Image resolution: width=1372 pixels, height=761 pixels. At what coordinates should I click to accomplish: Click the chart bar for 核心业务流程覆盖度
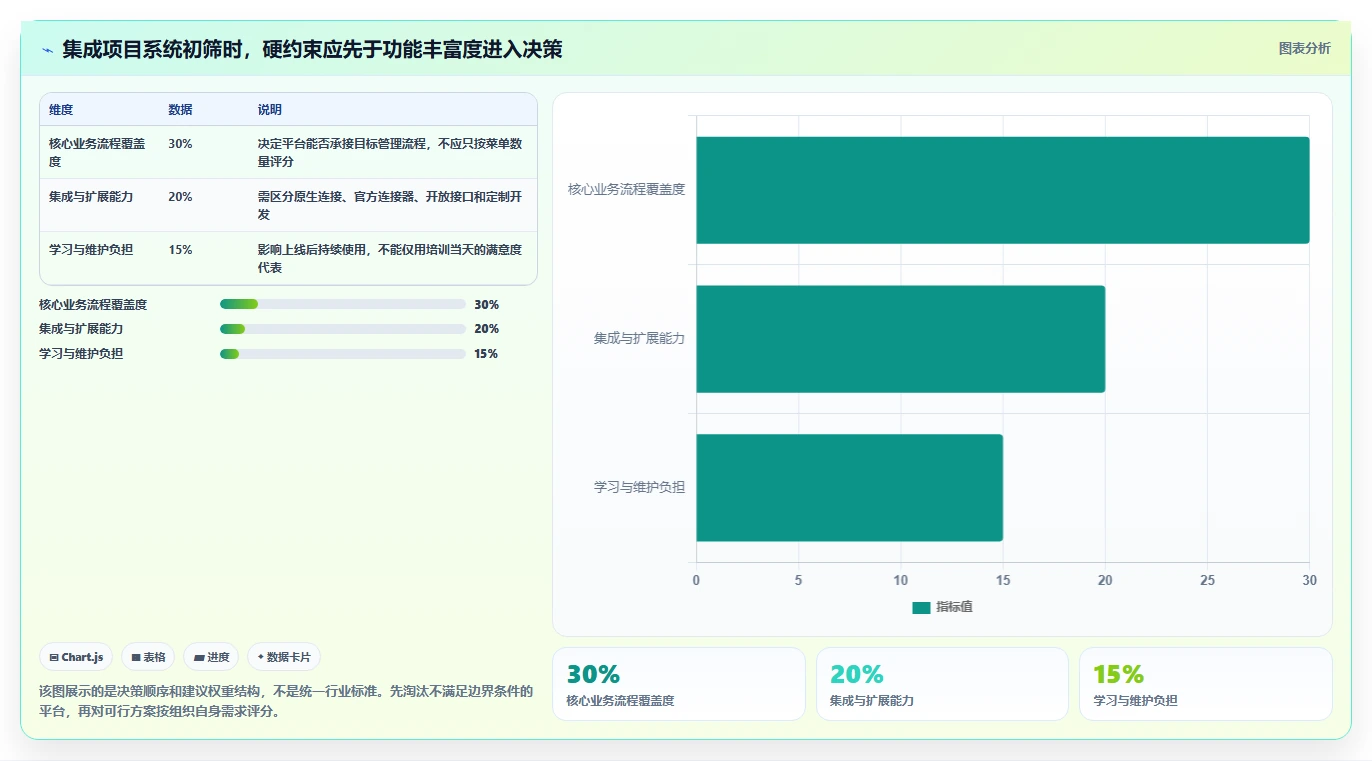coord(1003,190)
